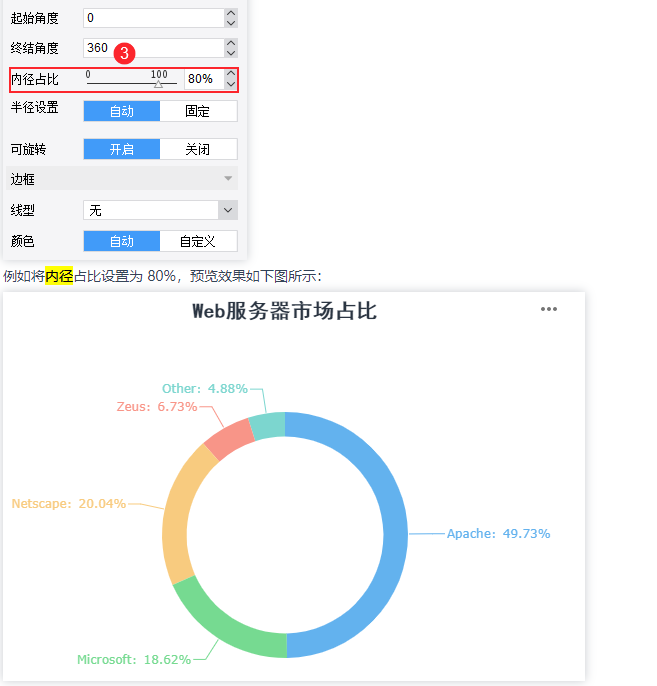Decrease 内径占比 percentage with down arrow
This screenshot has height=686, width=657.
231,84
